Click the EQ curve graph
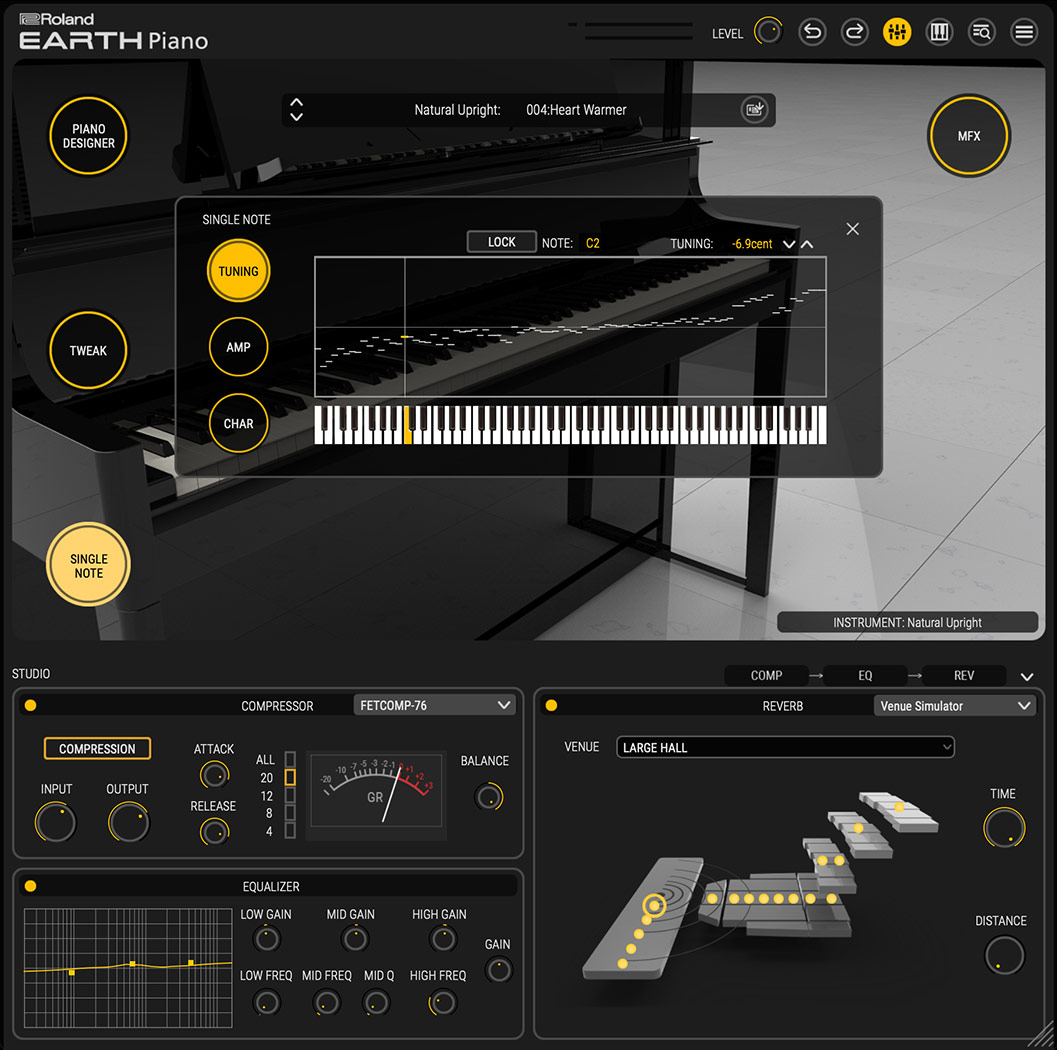Screen dimensions: 1057x1050 128,968
